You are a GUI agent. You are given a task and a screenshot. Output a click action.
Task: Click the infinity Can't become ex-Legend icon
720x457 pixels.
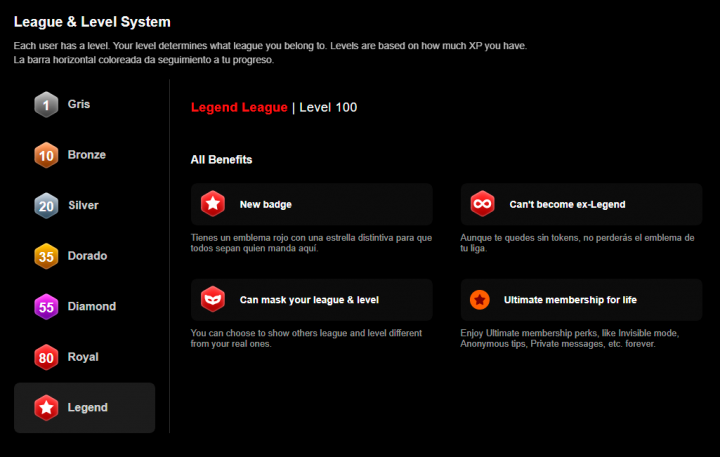click(482, 204)
